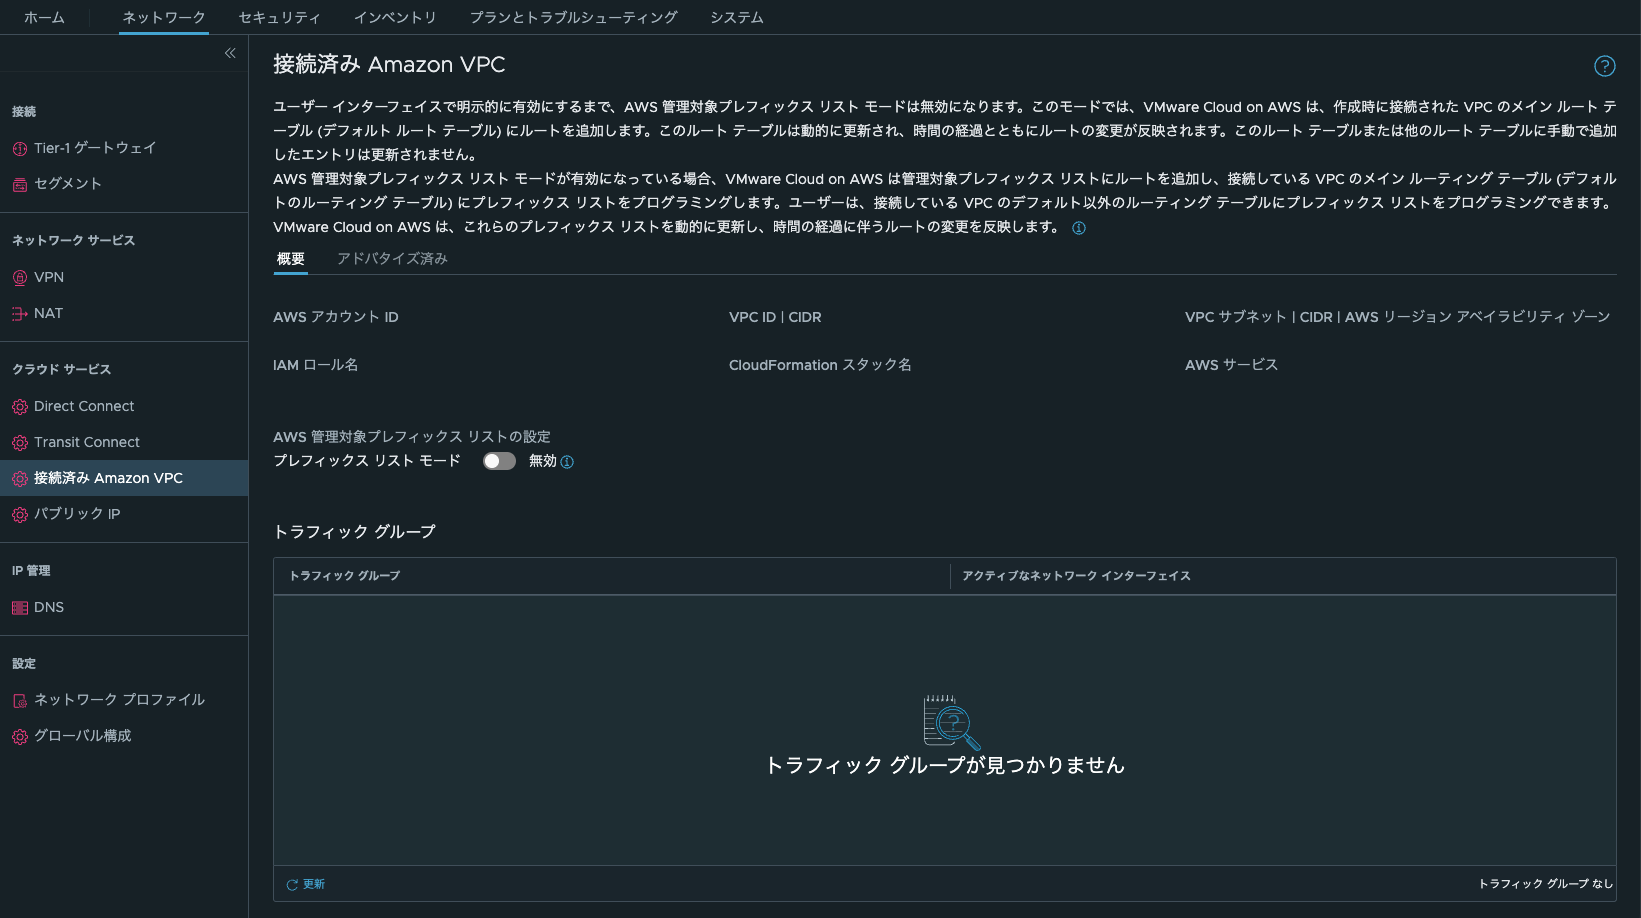Image resolution: width=1641 pixels, height=918 pixels.
Task: Open the セキュリティ menu at top
Action: click(x=278, y=17)
